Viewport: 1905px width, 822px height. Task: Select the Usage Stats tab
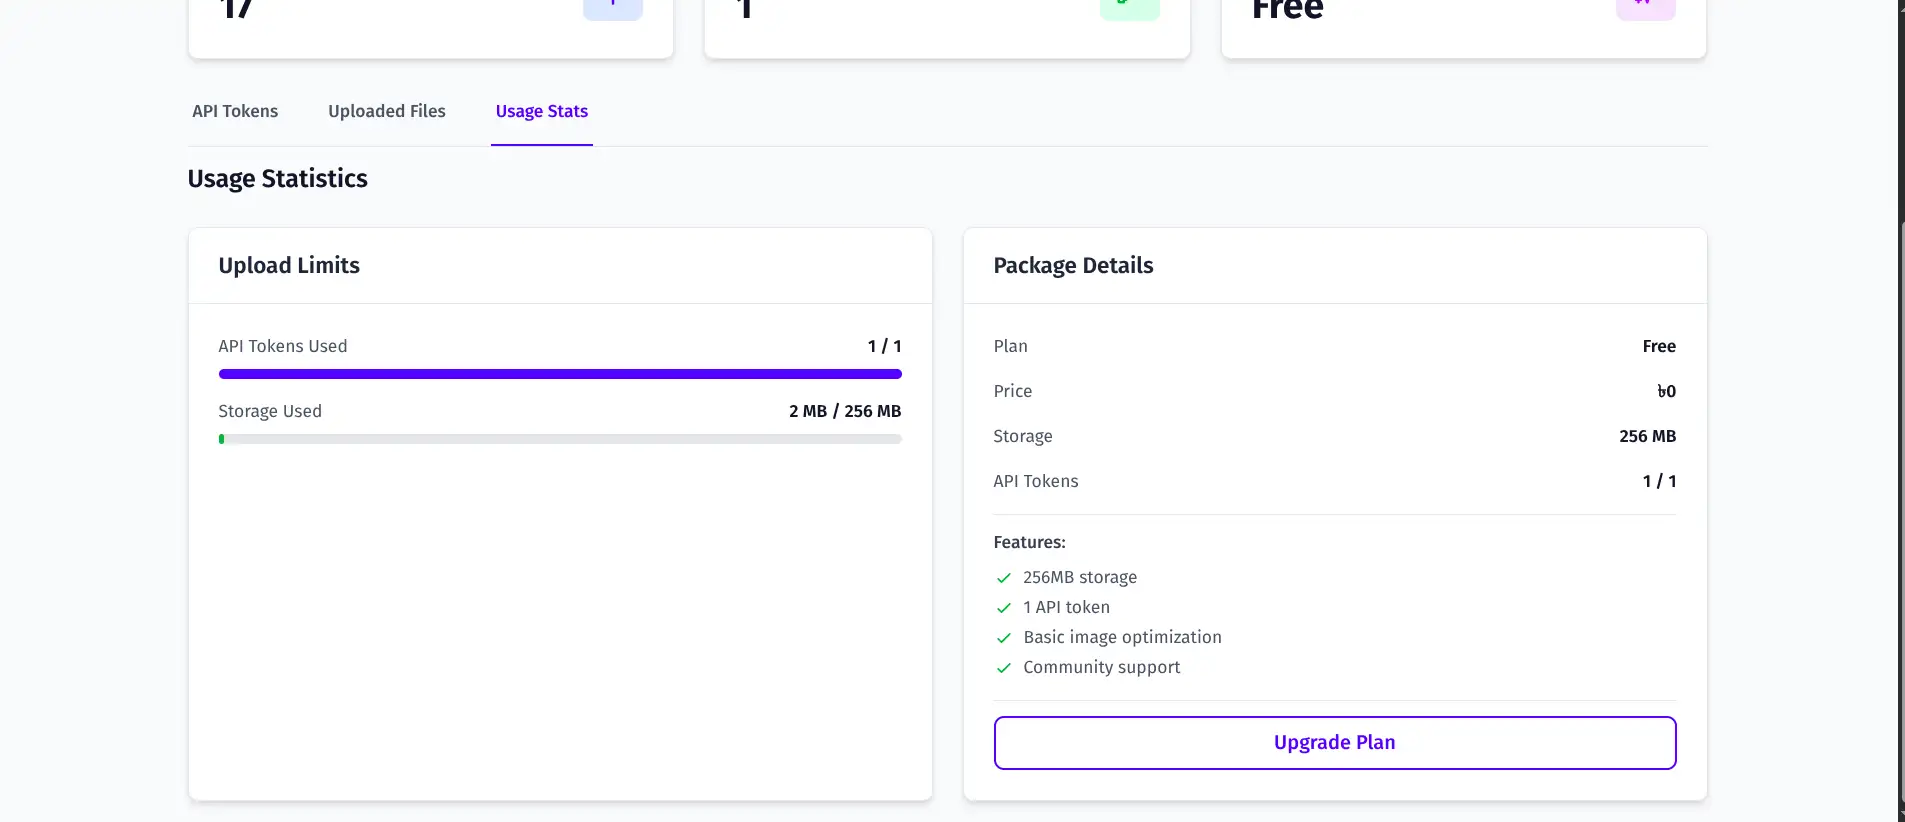(x=541, y=111)
